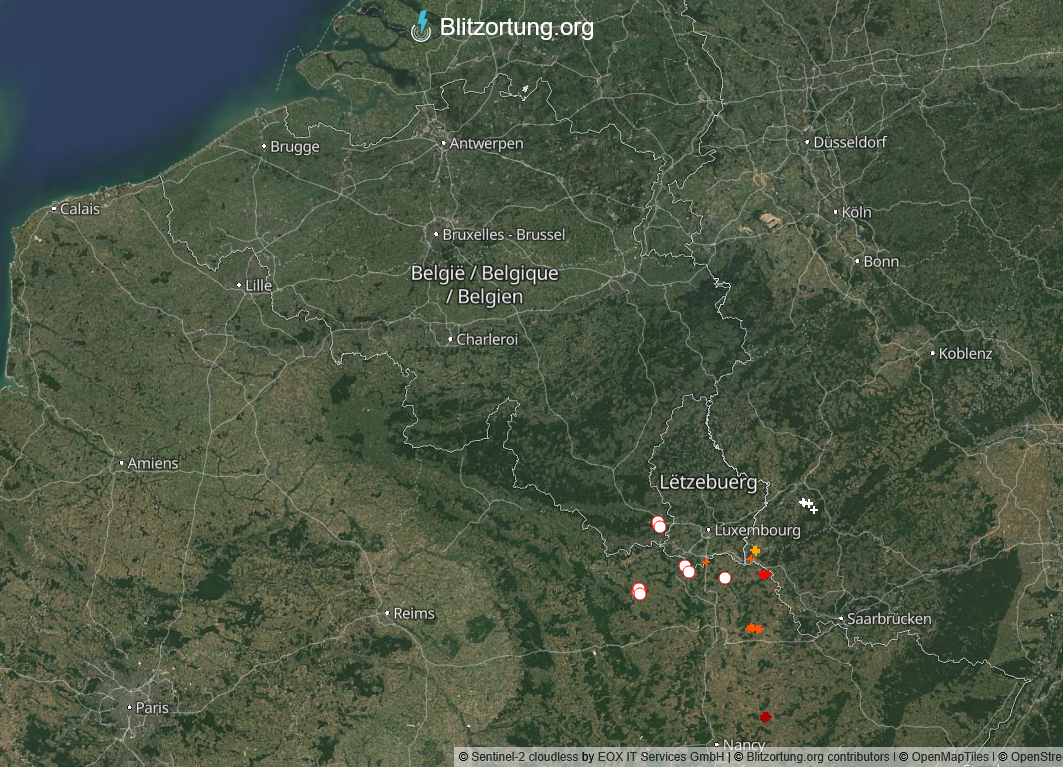Select the small white strike marker north-east of Antwerpen

(x=525, y=89)
